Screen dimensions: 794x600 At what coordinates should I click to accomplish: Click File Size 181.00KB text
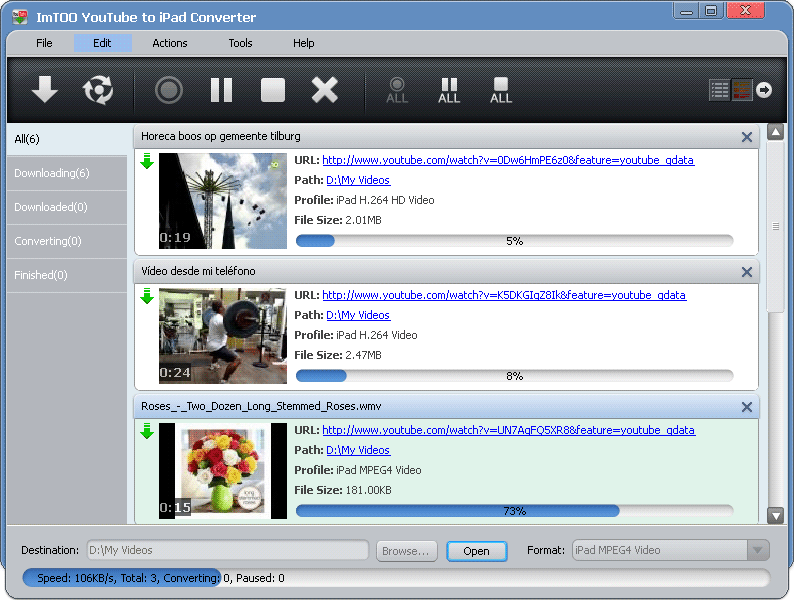click(343, 490)
